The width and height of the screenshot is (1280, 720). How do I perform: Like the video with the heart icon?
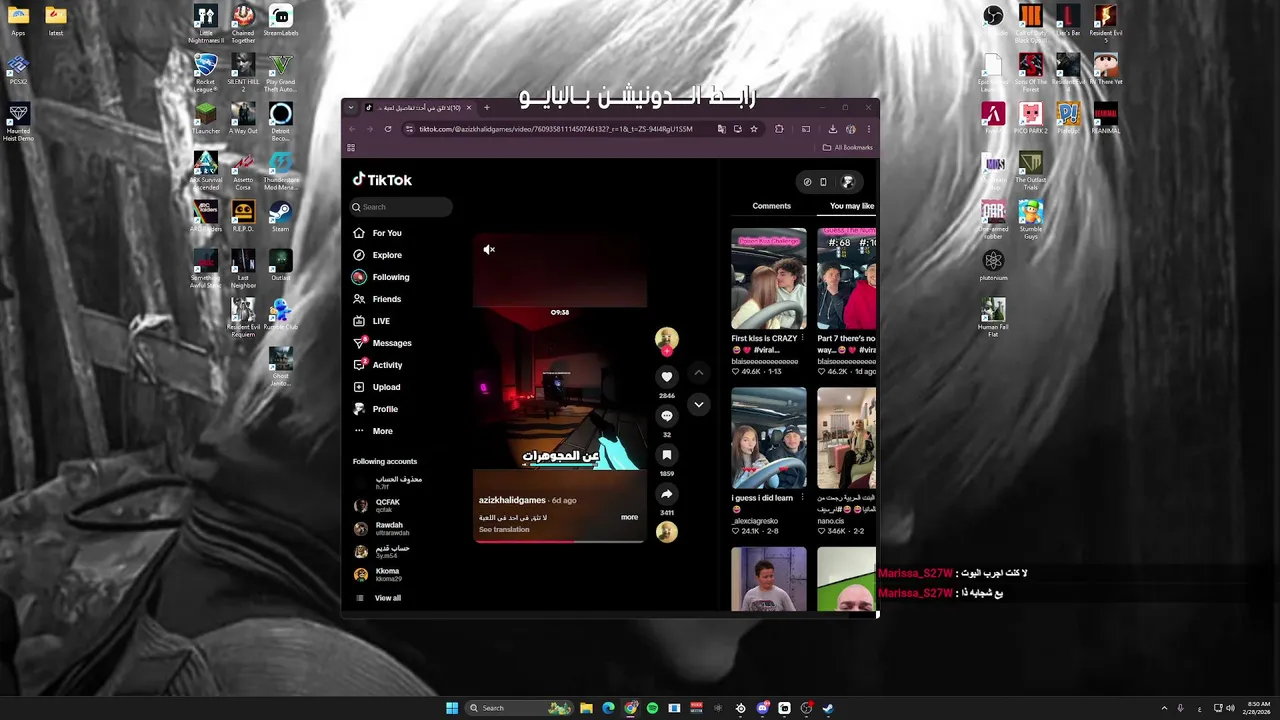pyautogui.click(x=667, y=377)
